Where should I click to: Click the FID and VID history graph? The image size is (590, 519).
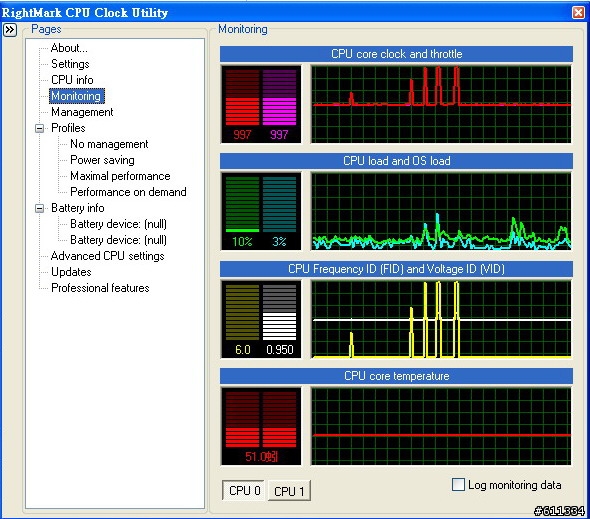(x=441, y=319)
